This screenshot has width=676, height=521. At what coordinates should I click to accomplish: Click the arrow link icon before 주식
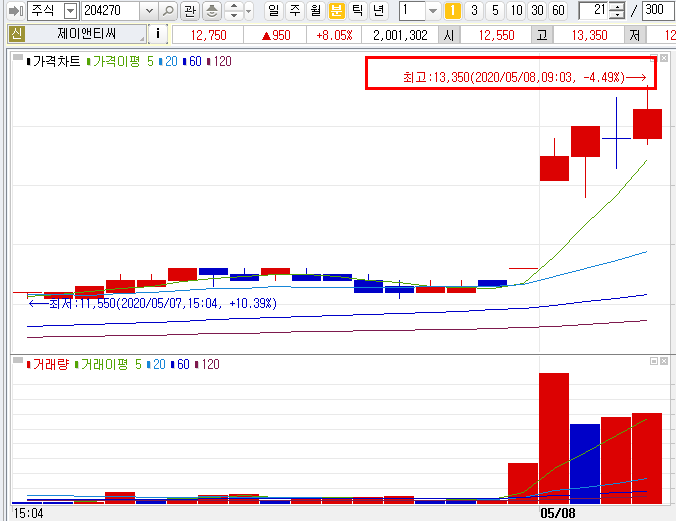click(16, 11)
